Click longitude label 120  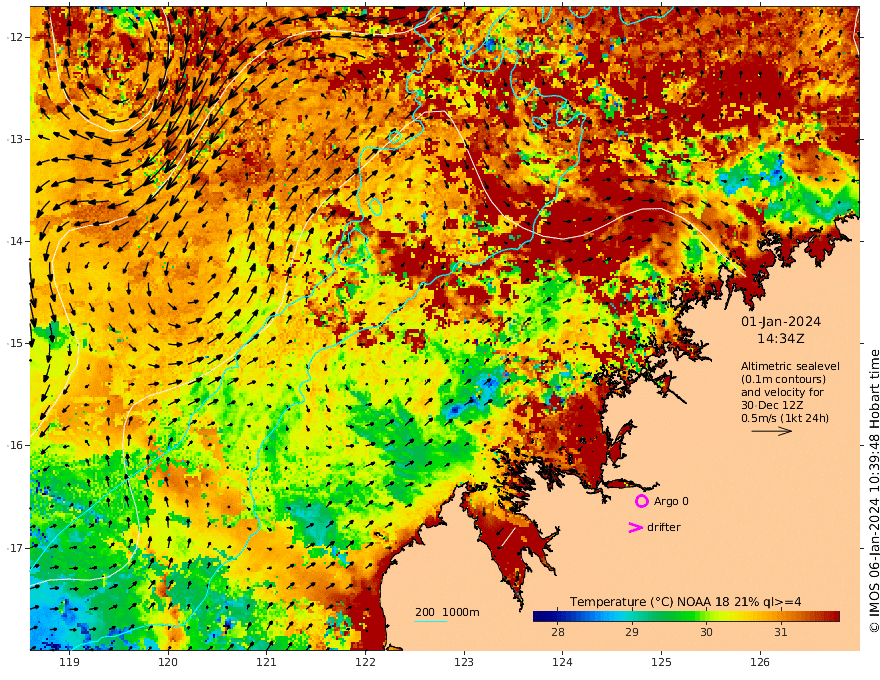(168, 663)
